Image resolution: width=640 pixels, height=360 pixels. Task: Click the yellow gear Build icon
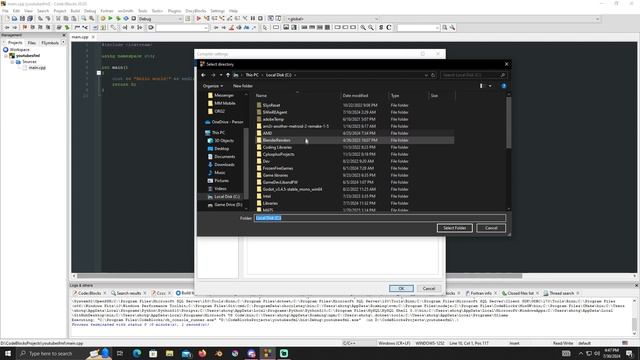click(x=102, y=19)
